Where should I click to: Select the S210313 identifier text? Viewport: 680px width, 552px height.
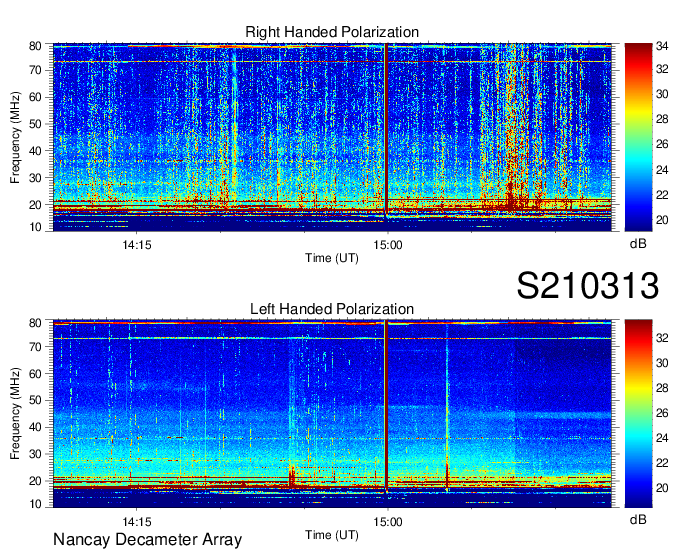pyautogui.click(x=588, y=286)
